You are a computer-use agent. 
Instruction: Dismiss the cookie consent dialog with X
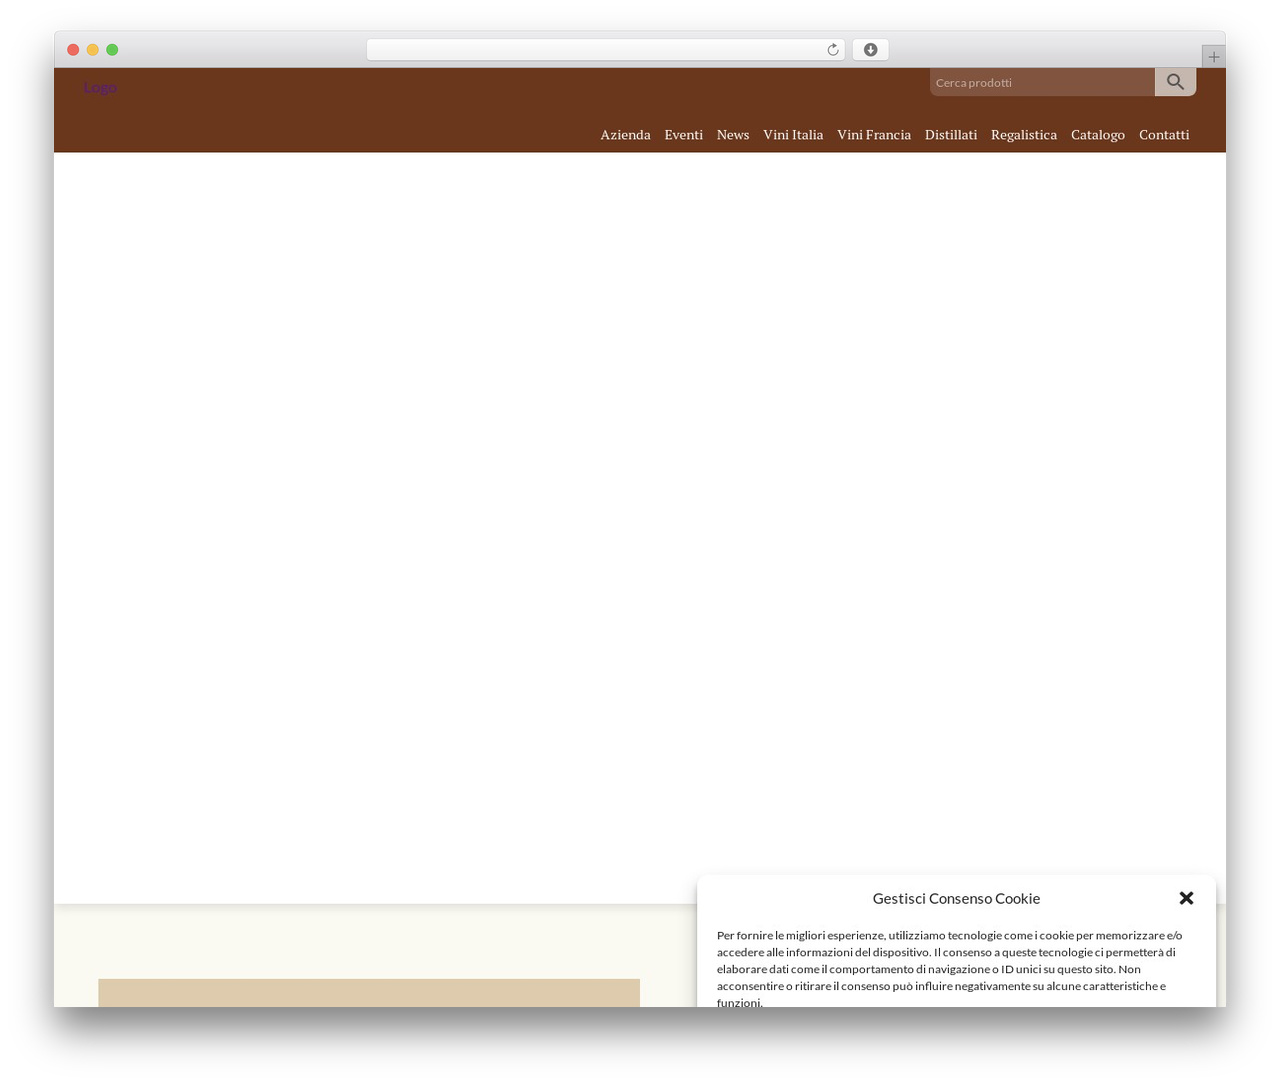tap(1186, 898)
